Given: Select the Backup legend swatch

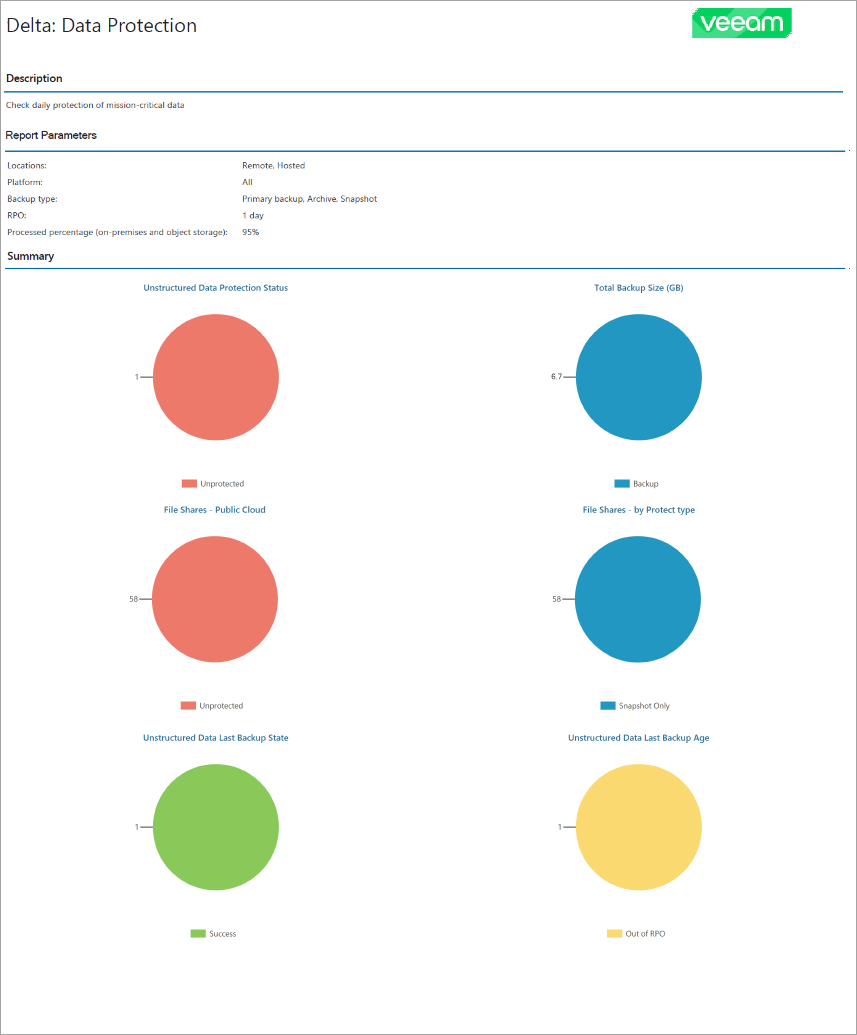Looking at the screenshot, I should pos(622,484).
